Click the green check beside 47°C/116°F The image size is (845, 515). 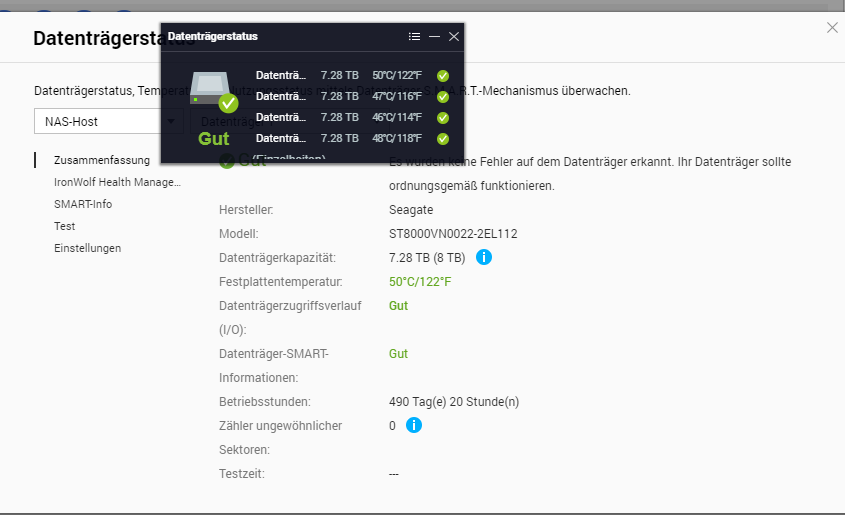[x=443, y=97]
